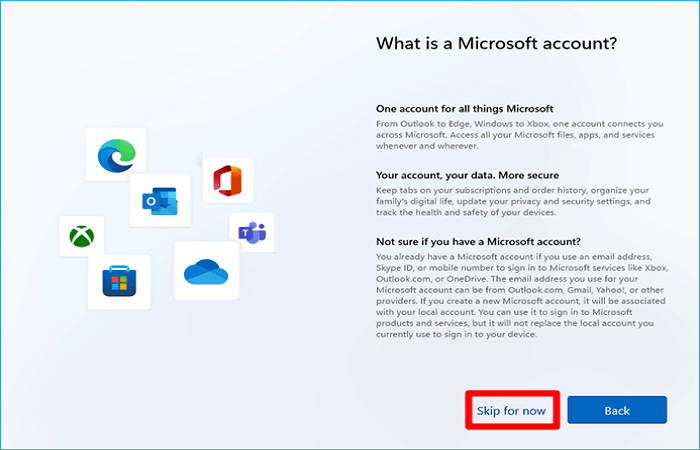Click the Microsoft Teams icon tile
The image size is (700, 450).
point(252,233)
